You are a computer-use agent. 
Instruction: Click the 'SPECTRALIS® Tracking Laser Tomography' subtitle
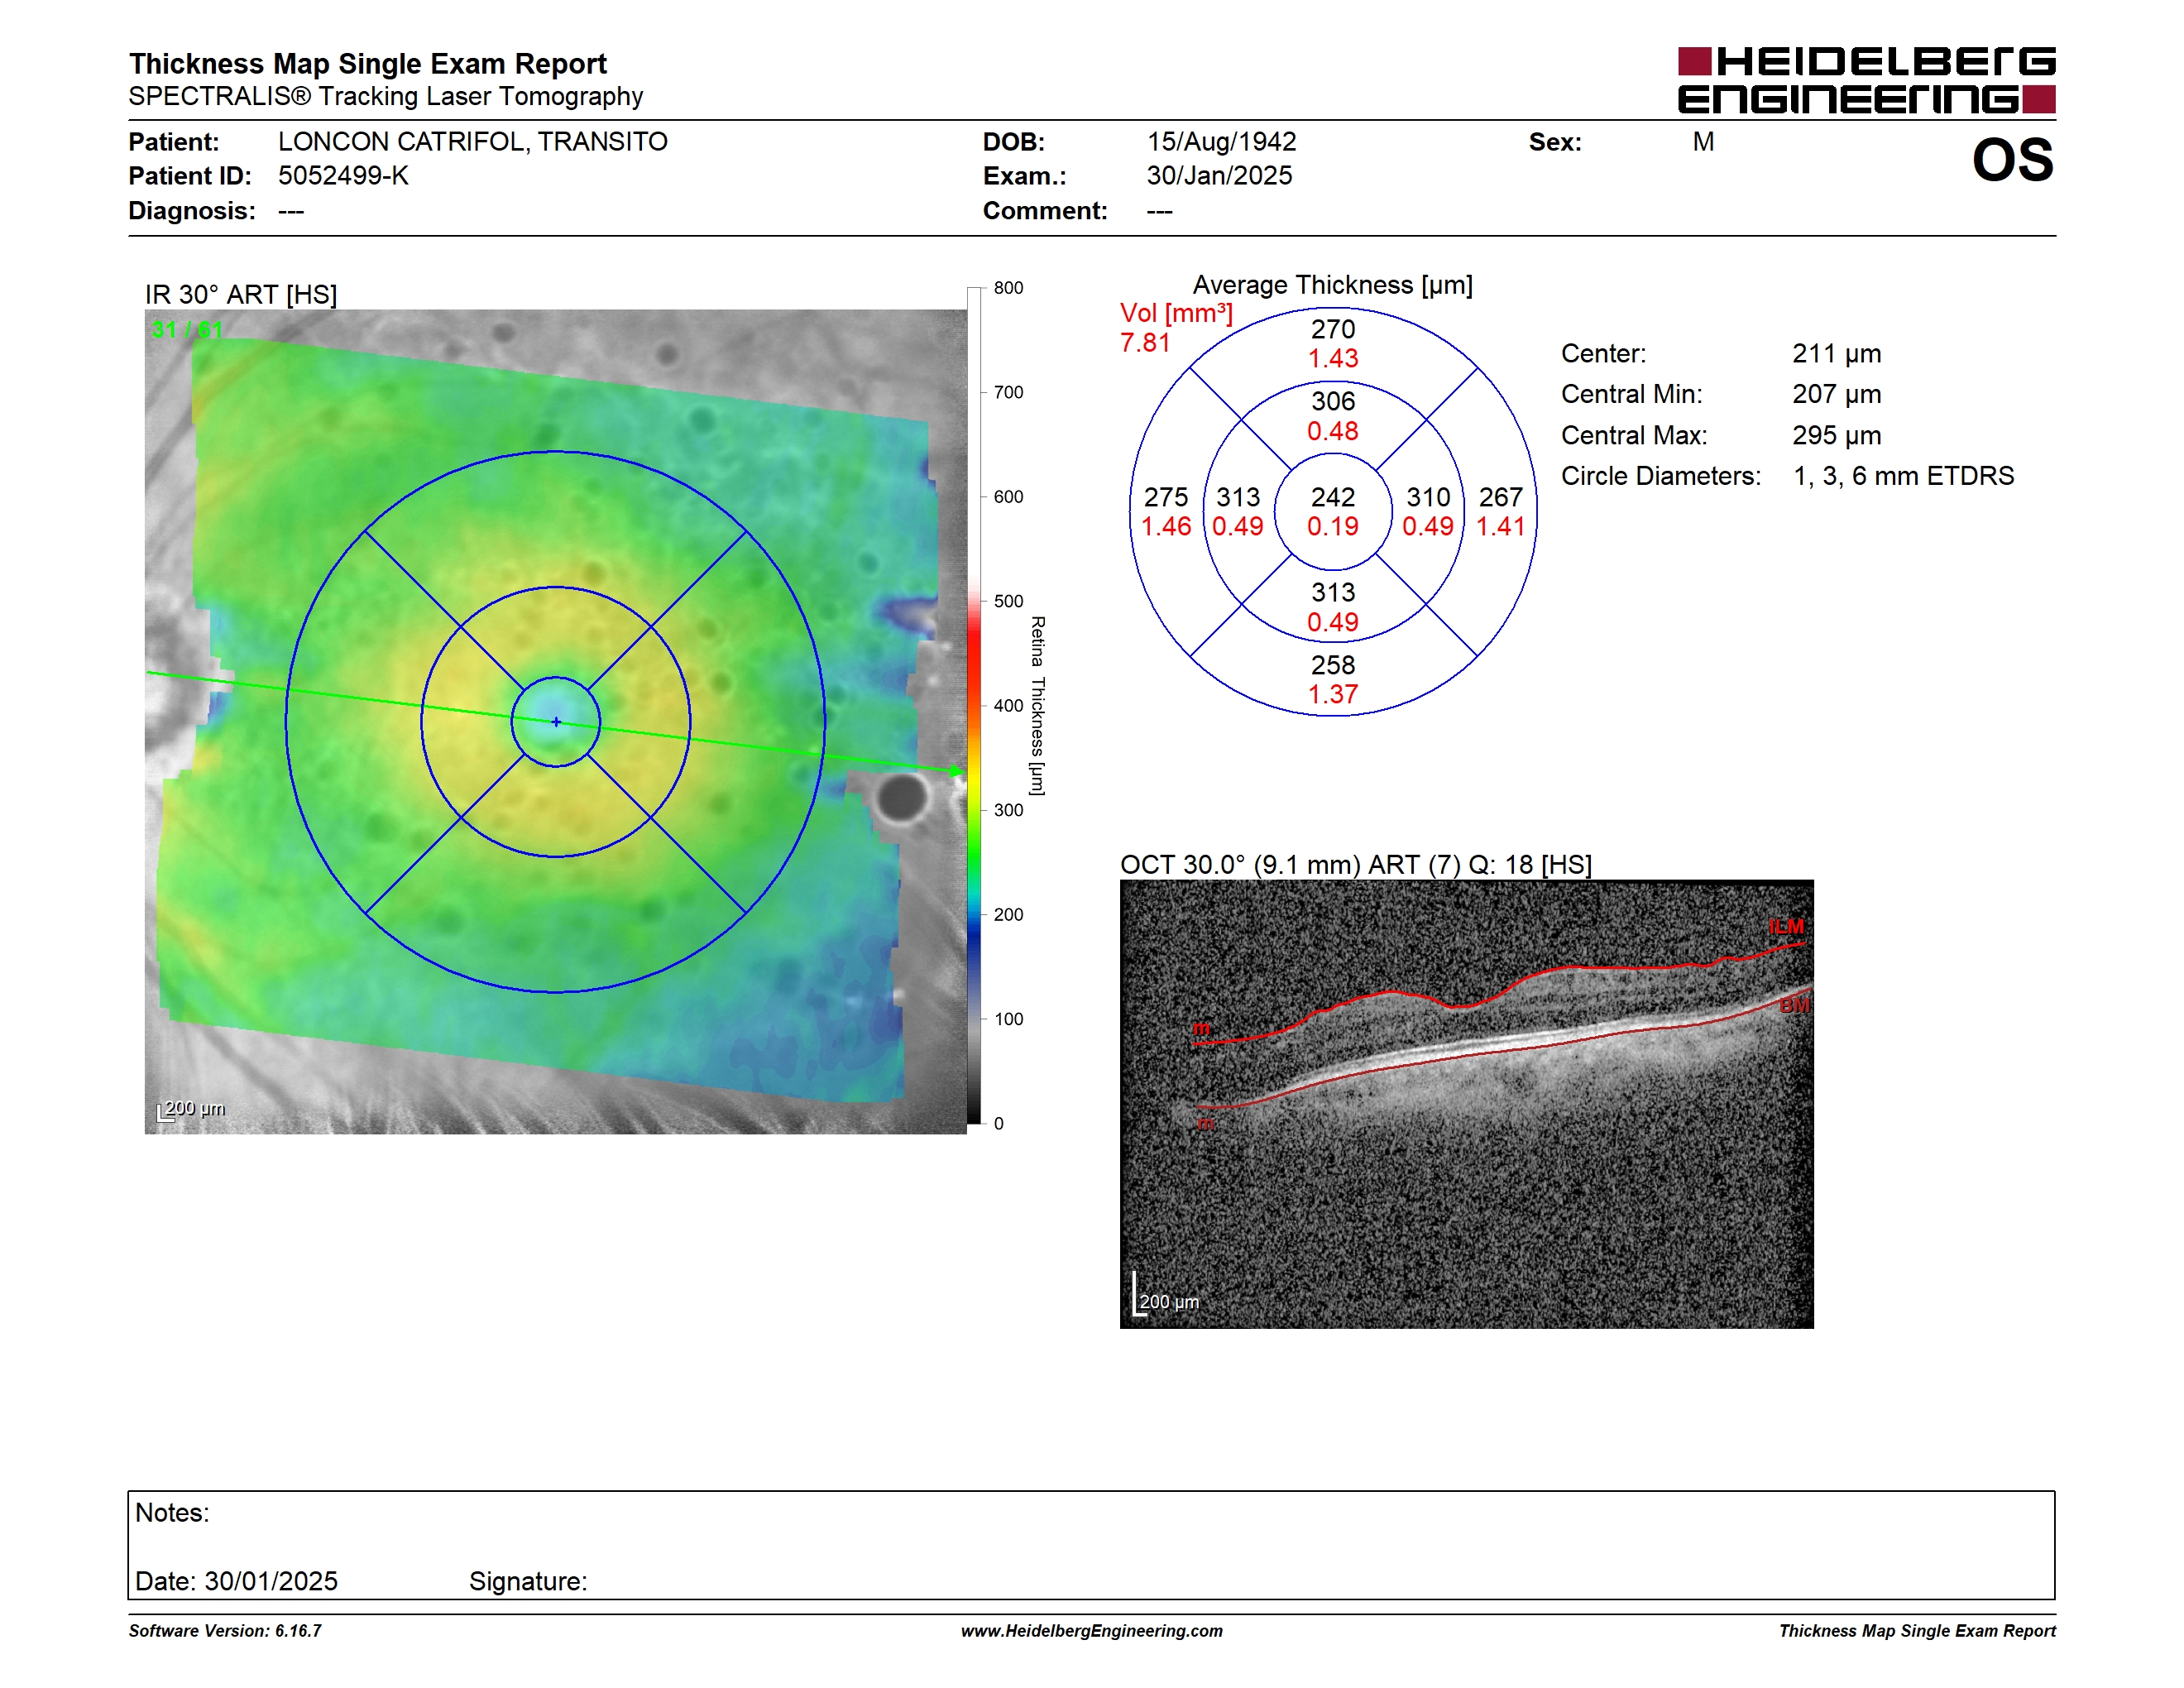click(385, 96)
